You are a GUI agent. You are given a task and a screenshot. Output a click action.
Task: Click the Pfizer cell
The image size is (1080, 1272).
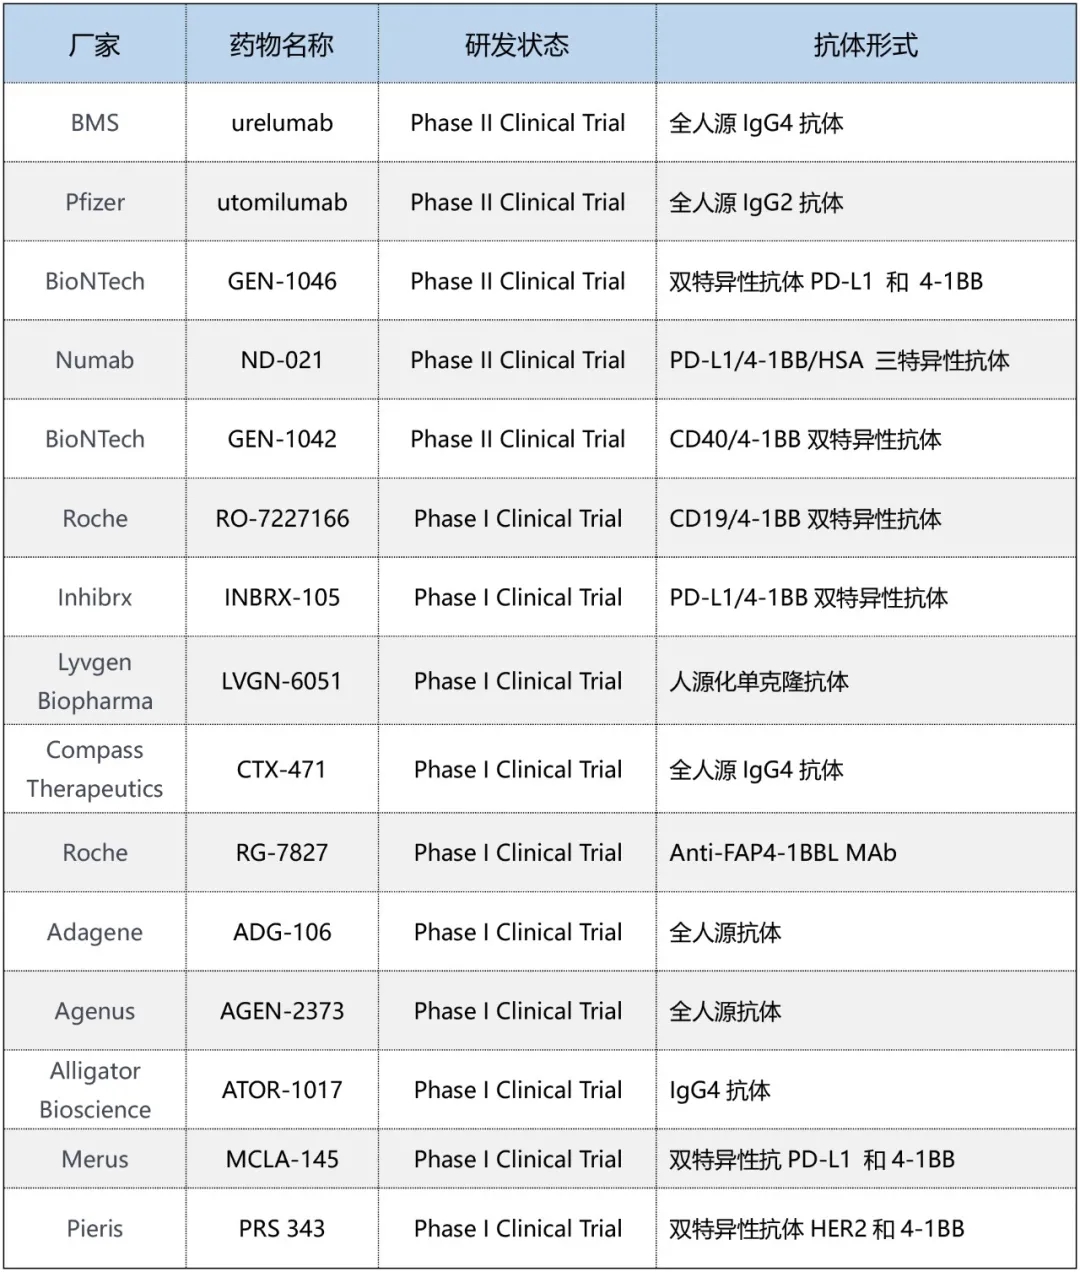[94, 202]
